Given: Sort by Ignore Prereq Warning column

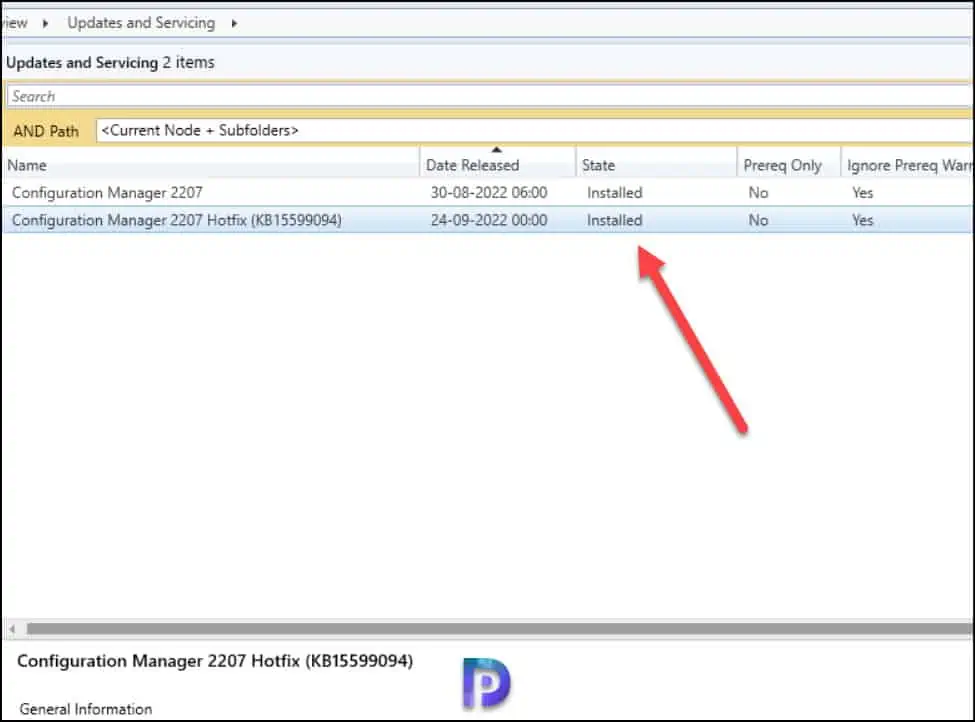Looking at the screenshot, I should (x=908, y=165).
